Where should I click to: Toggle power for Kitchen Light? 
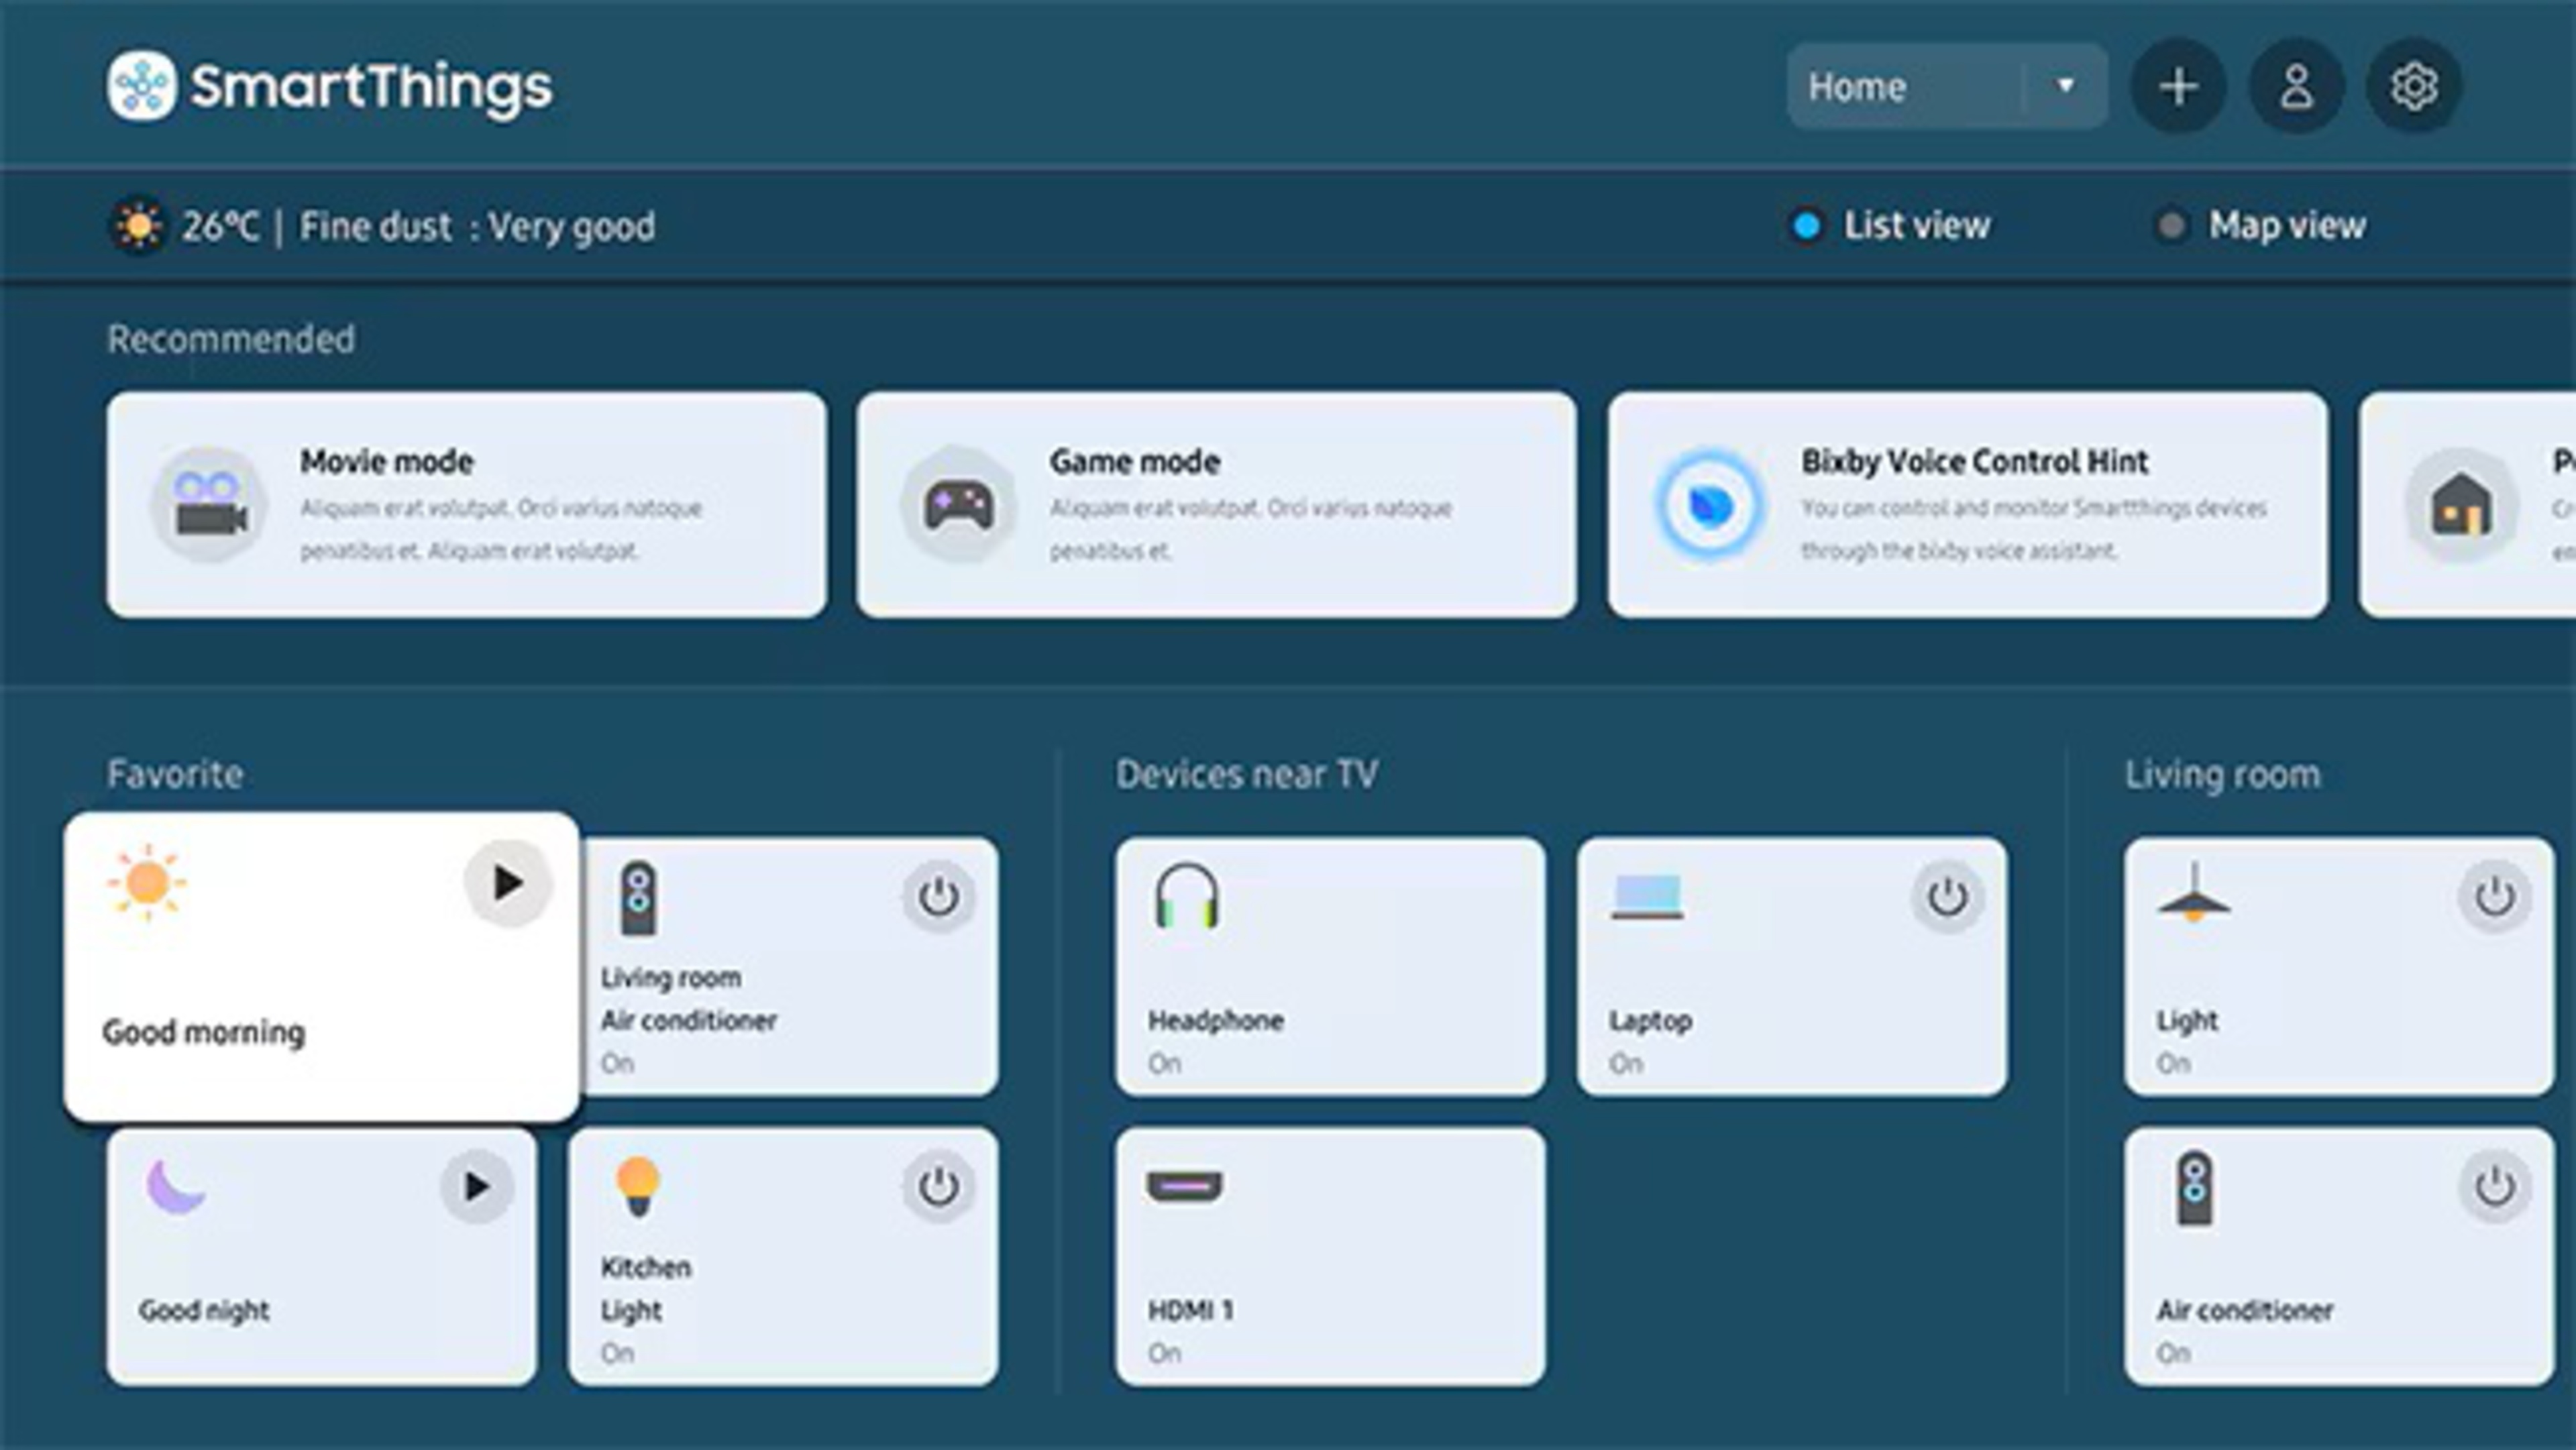[x=938, y=1187]
